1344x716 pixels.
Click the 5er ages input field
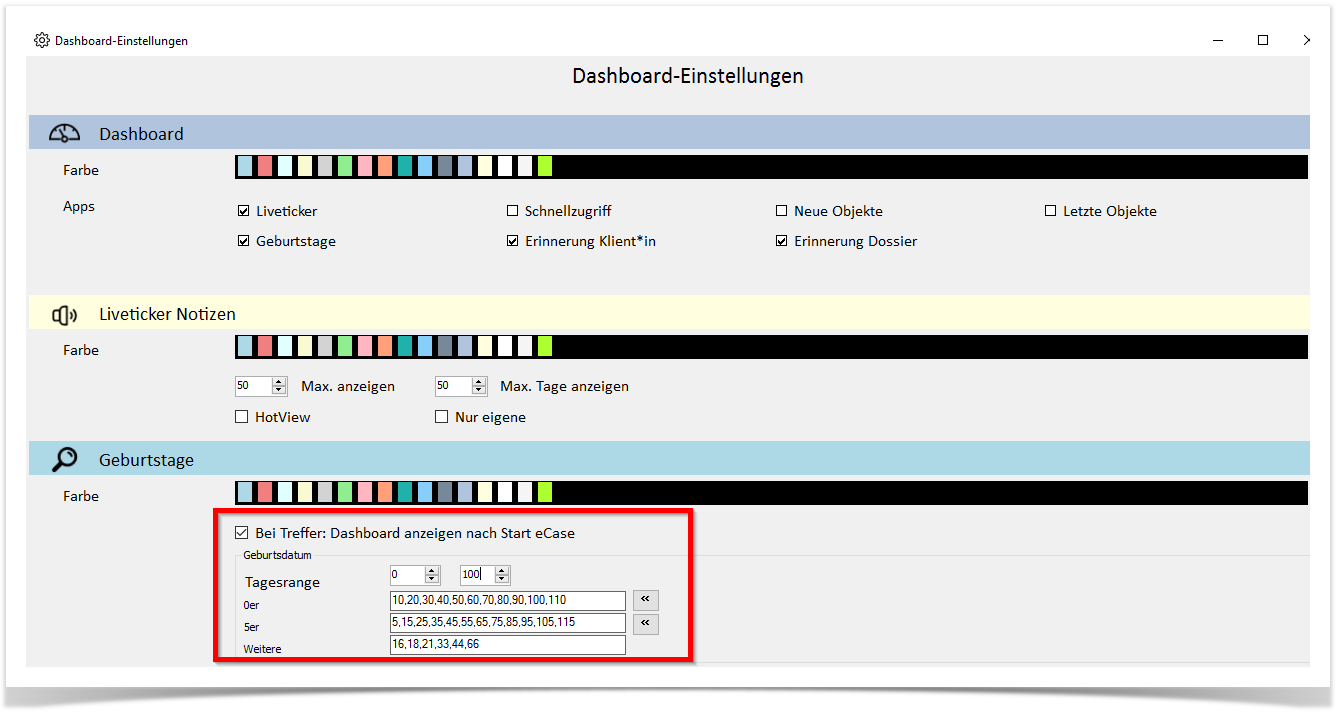pyautogui.click(x=508, y=623)
